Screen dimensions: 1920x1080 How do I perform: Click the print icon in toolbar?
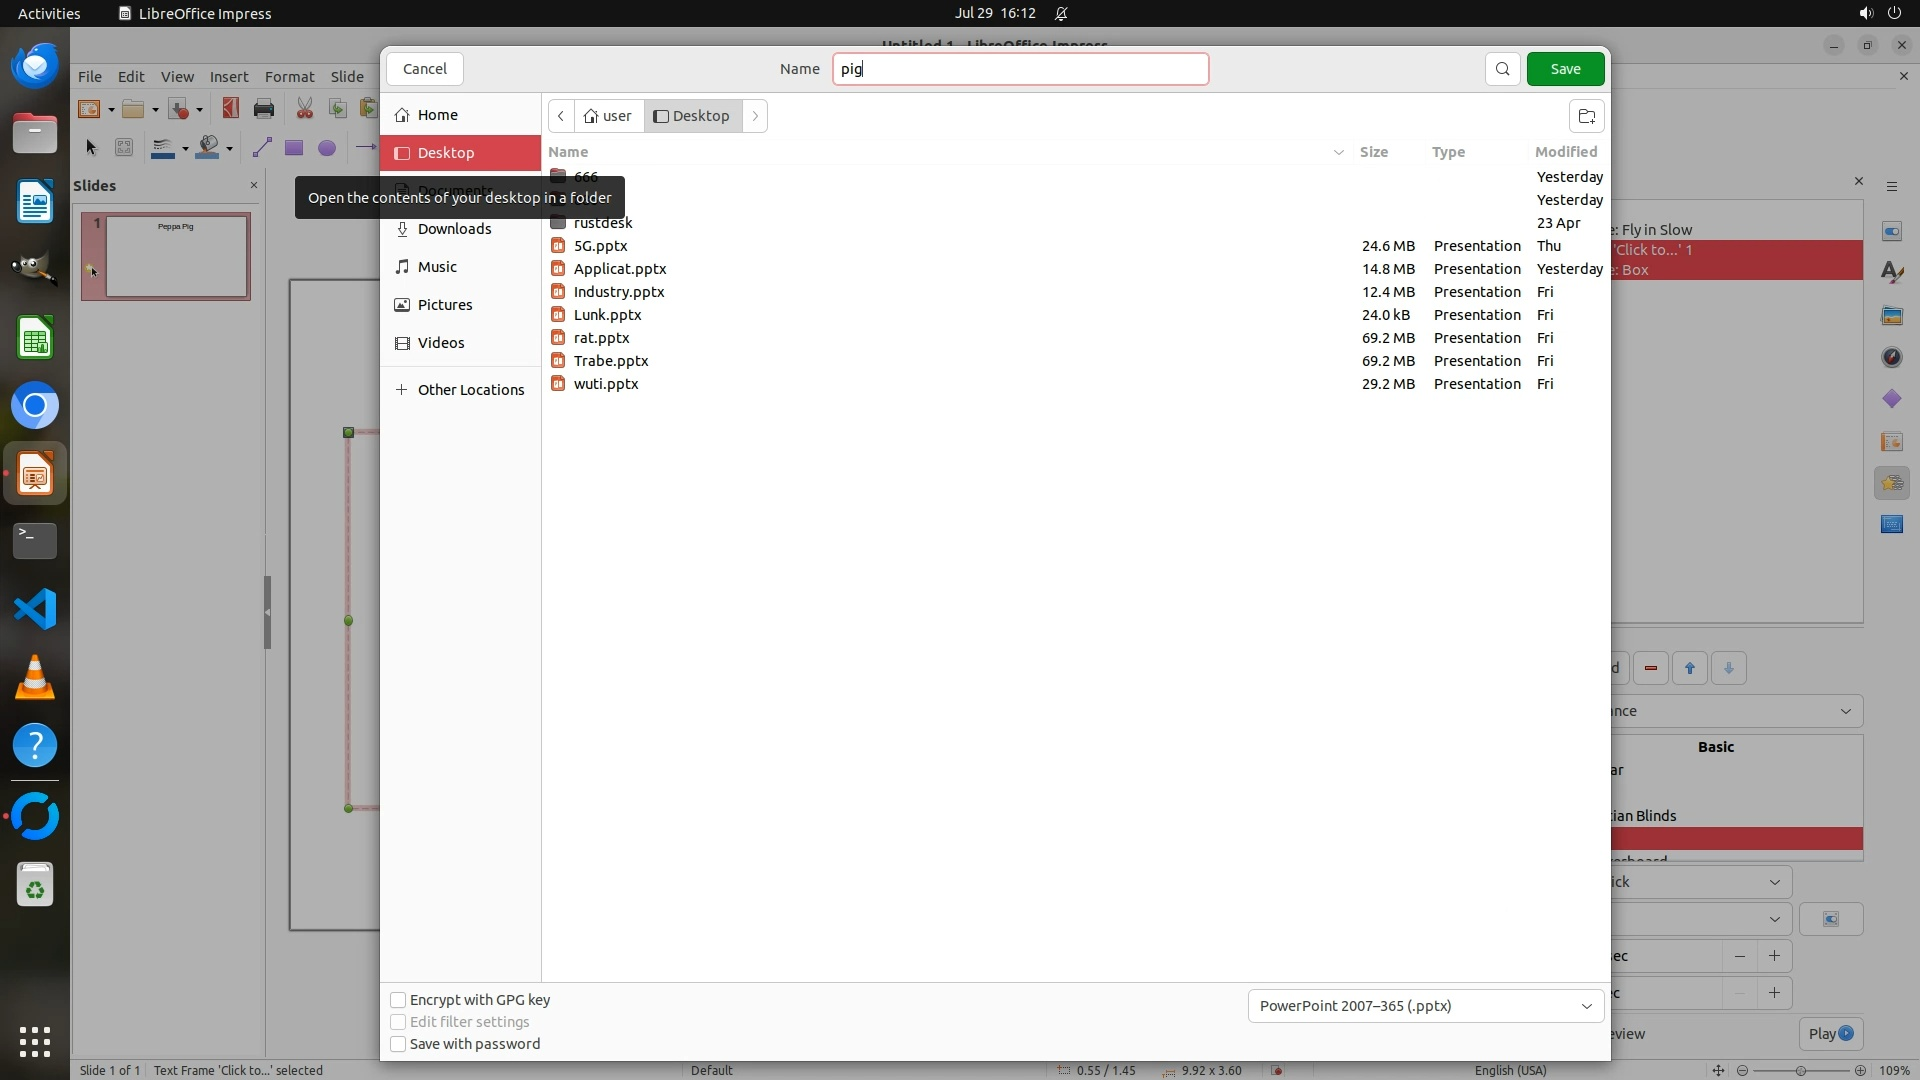click(x=264, y=109)
